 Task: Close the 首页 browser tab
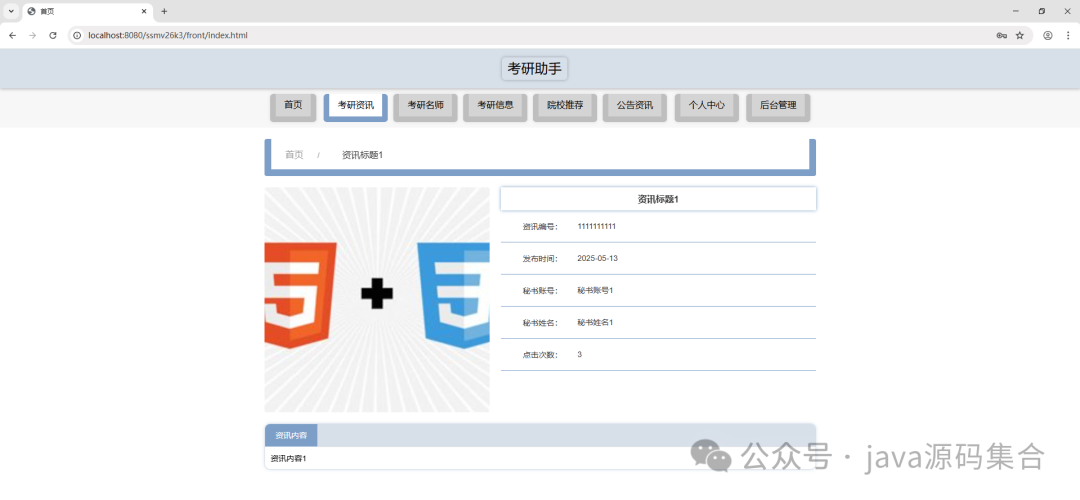point(144,11)
